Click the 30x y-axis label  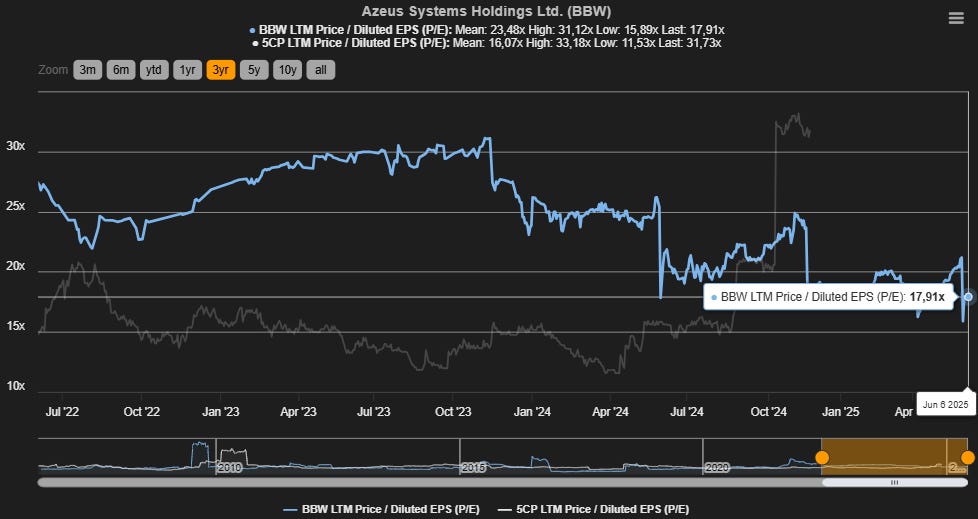16,146
